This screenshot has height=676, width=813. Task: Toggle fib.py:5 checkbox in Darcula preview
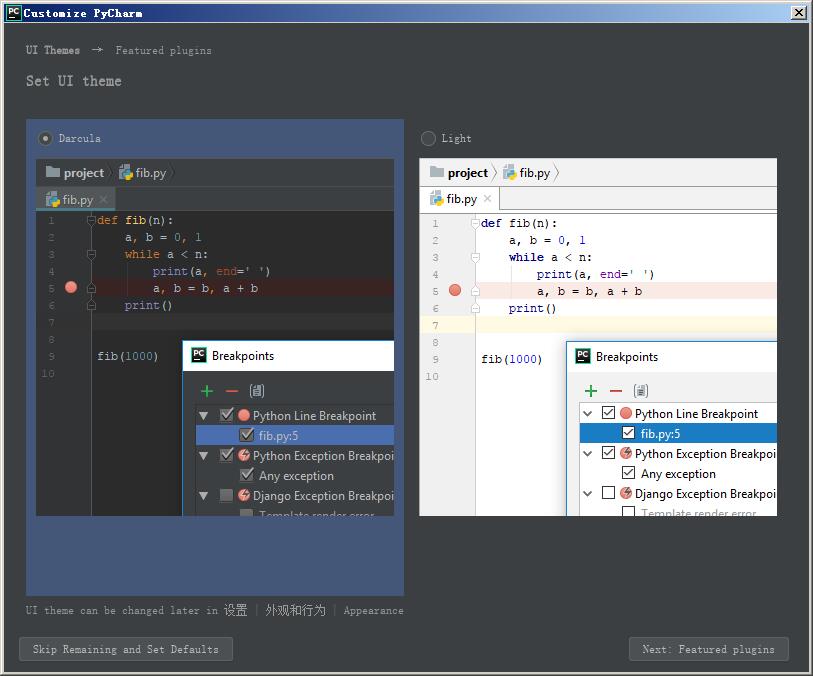point(247,434)
